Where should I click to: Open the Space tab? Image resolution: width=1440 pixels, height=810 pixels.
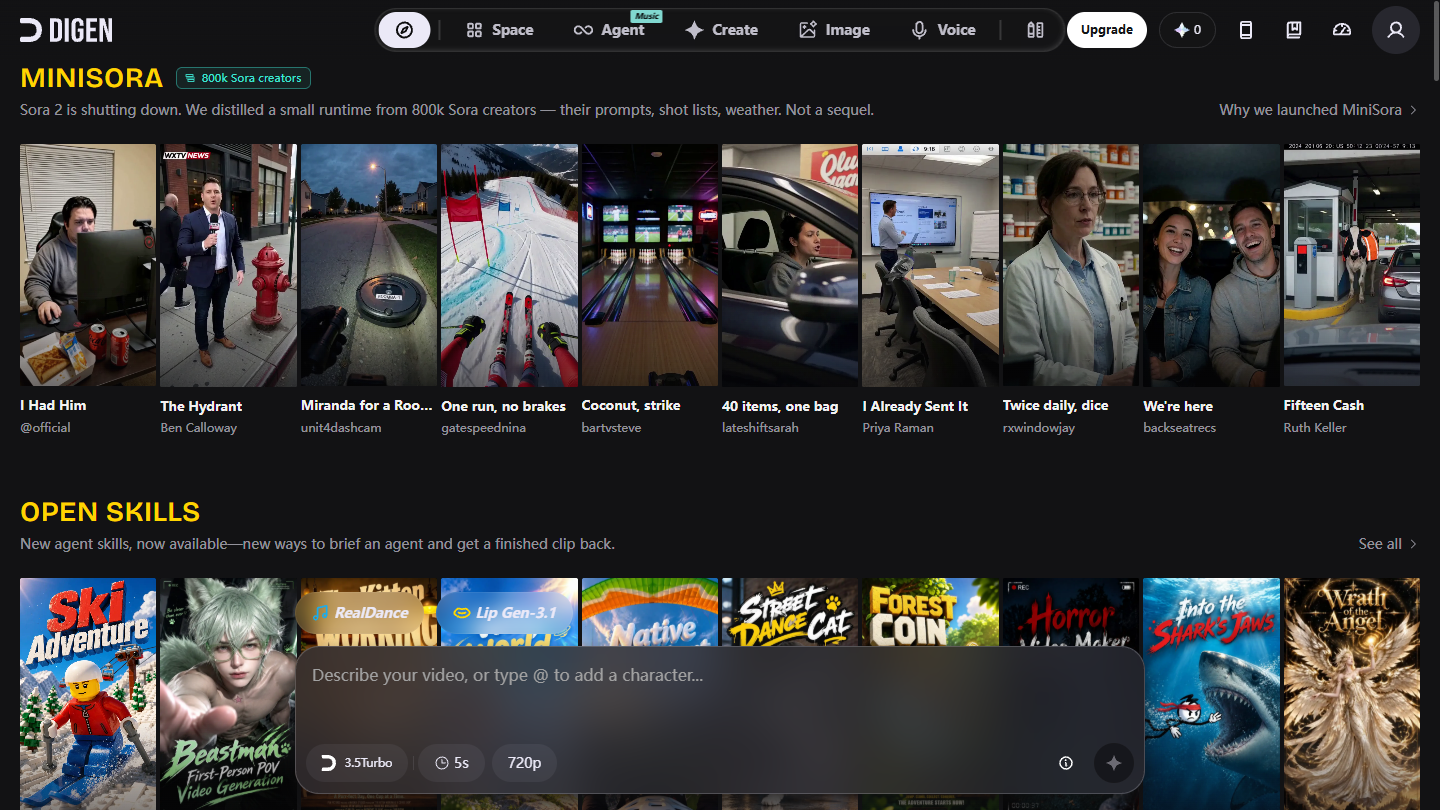(500, 30)
